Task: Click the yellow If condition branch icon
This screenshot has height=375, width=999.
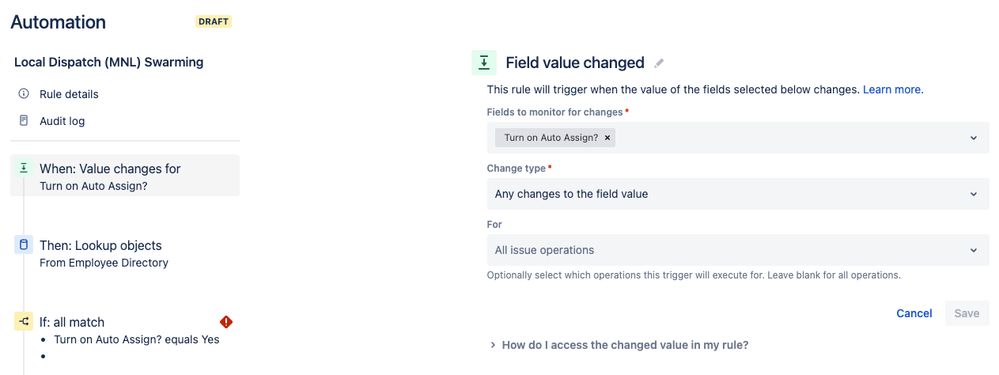Action: (24, 322)
